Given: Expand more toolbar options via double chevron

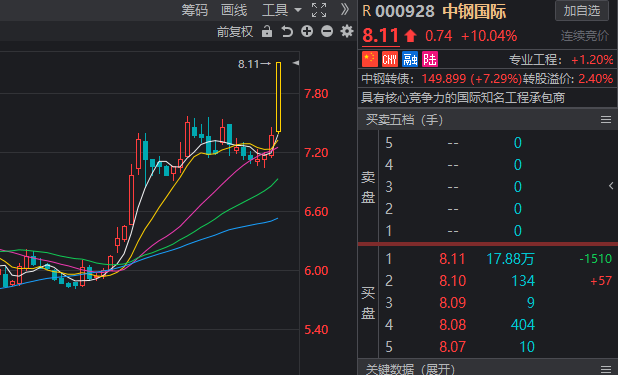Looking at the screenshot, I should pyautogui.click(x=344, y=9).
